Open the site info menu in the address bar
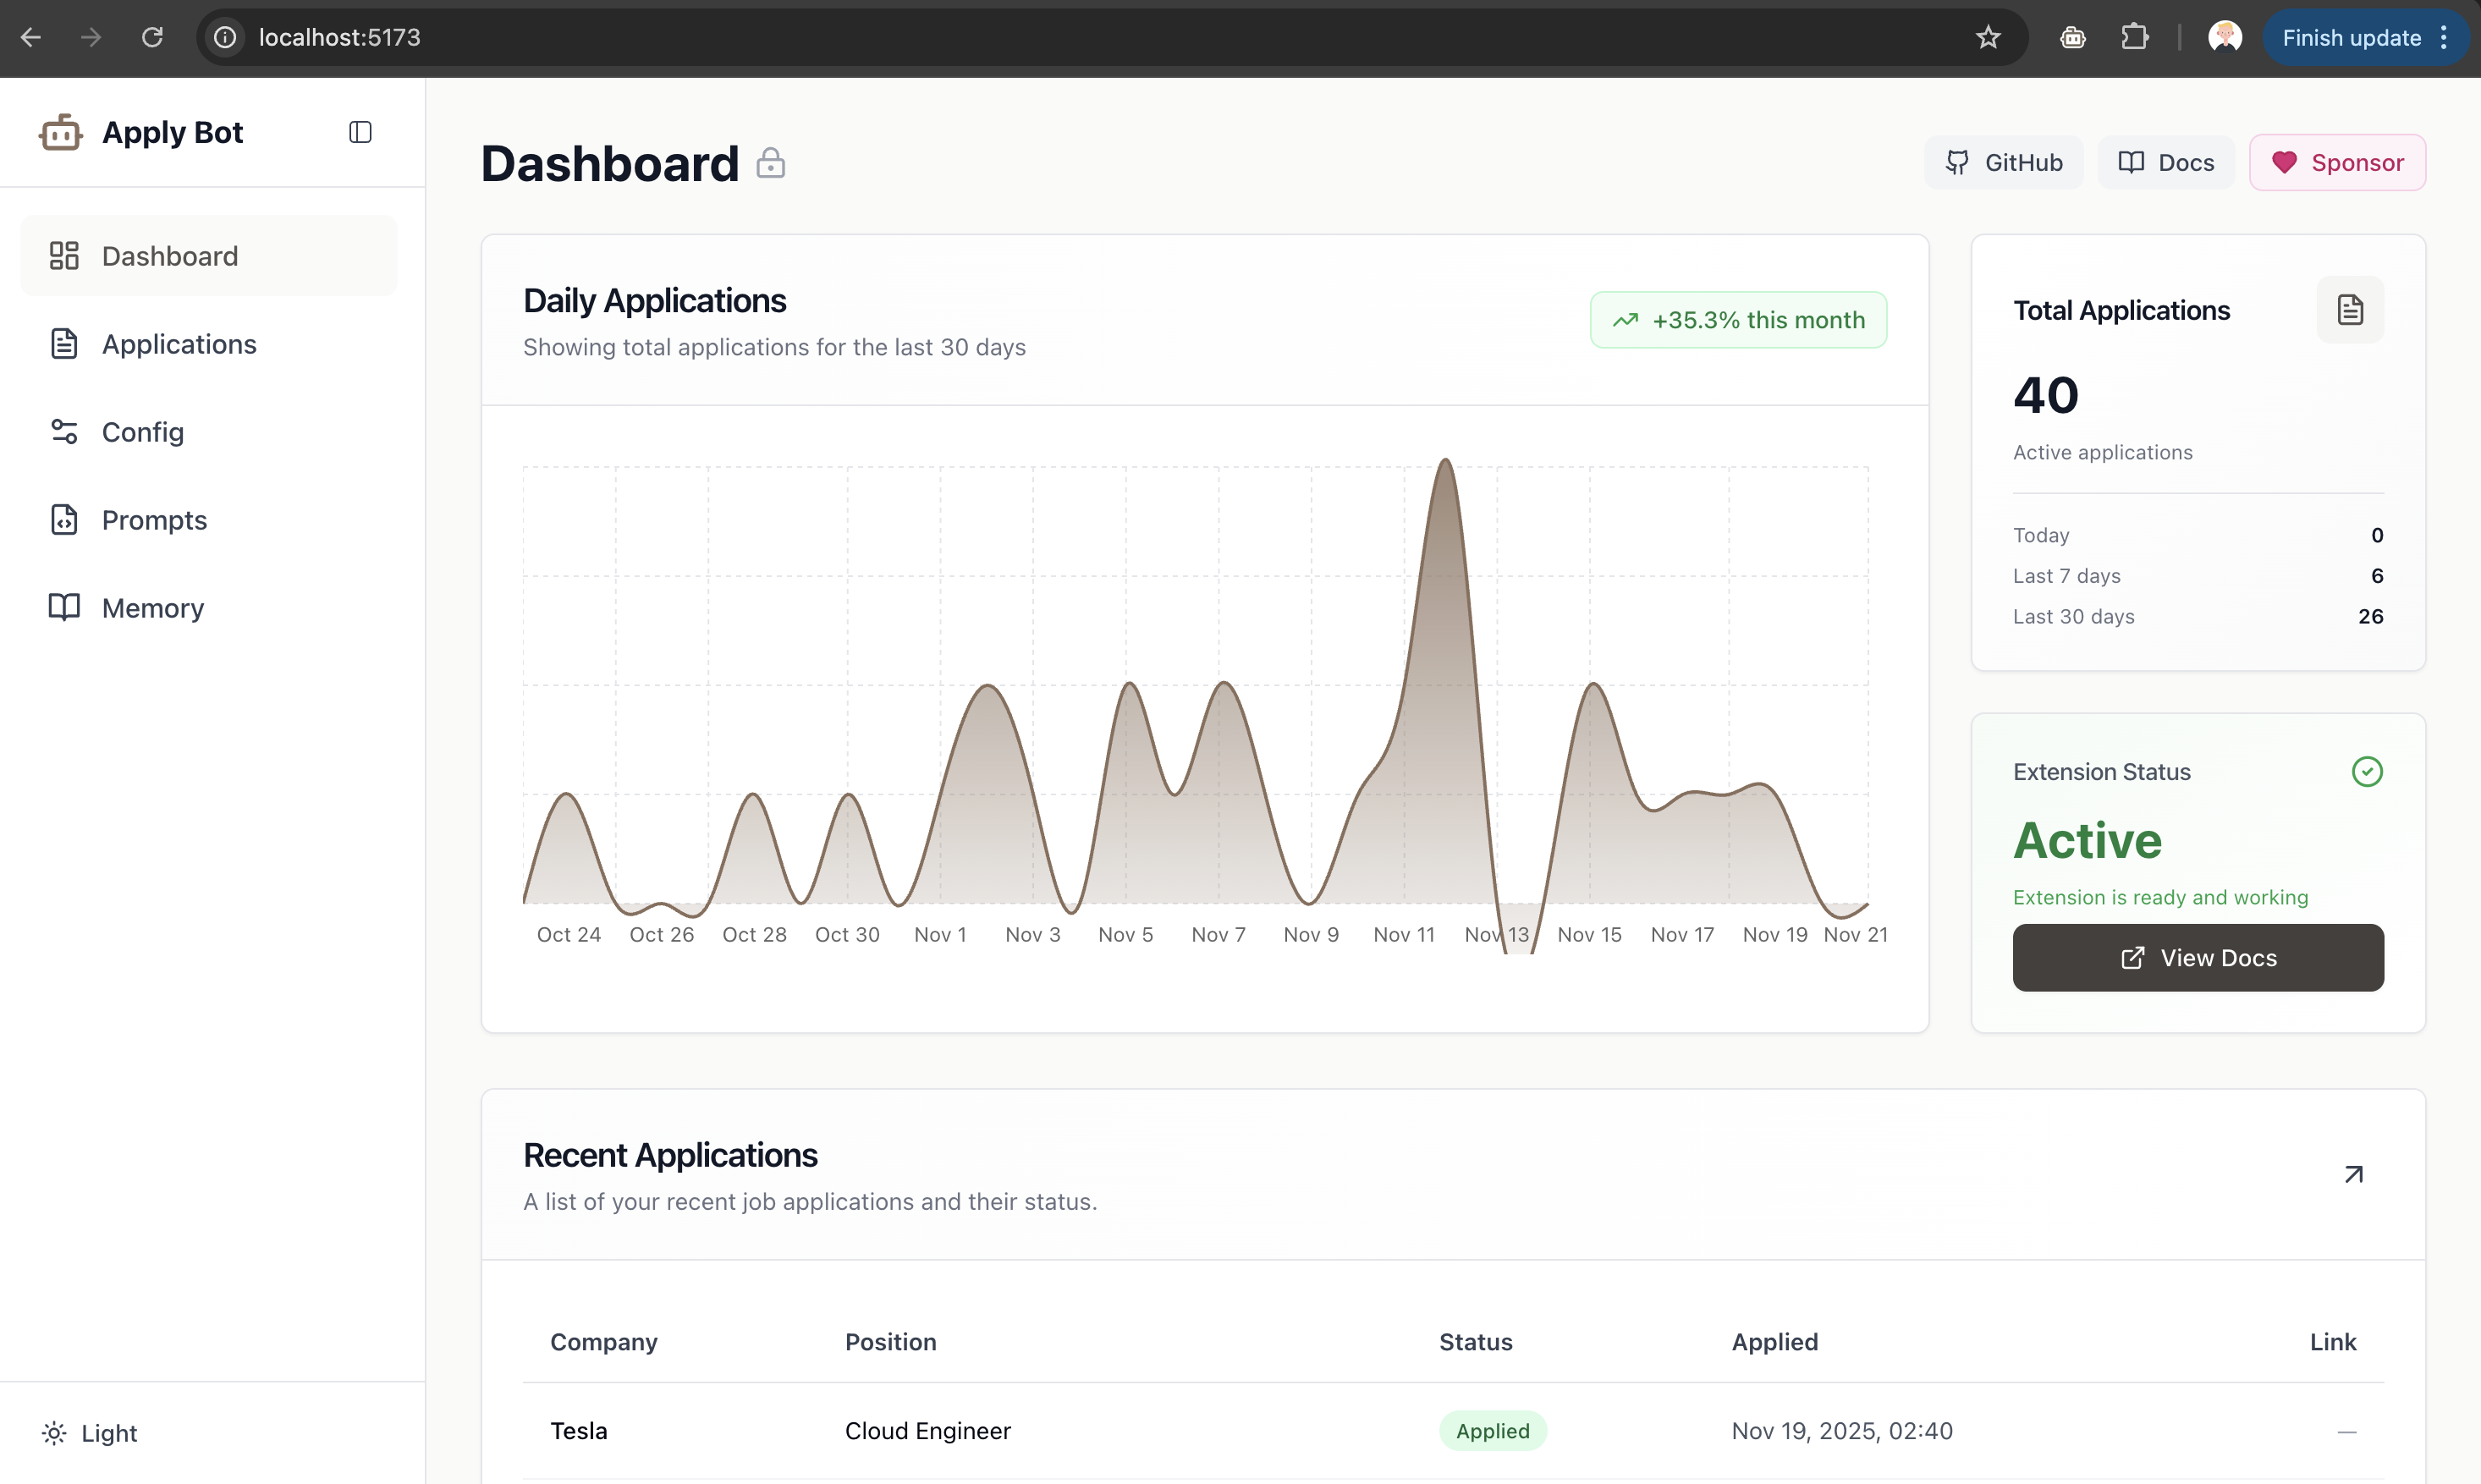The image size is (2481, 1484). click(x=224, y=37)
